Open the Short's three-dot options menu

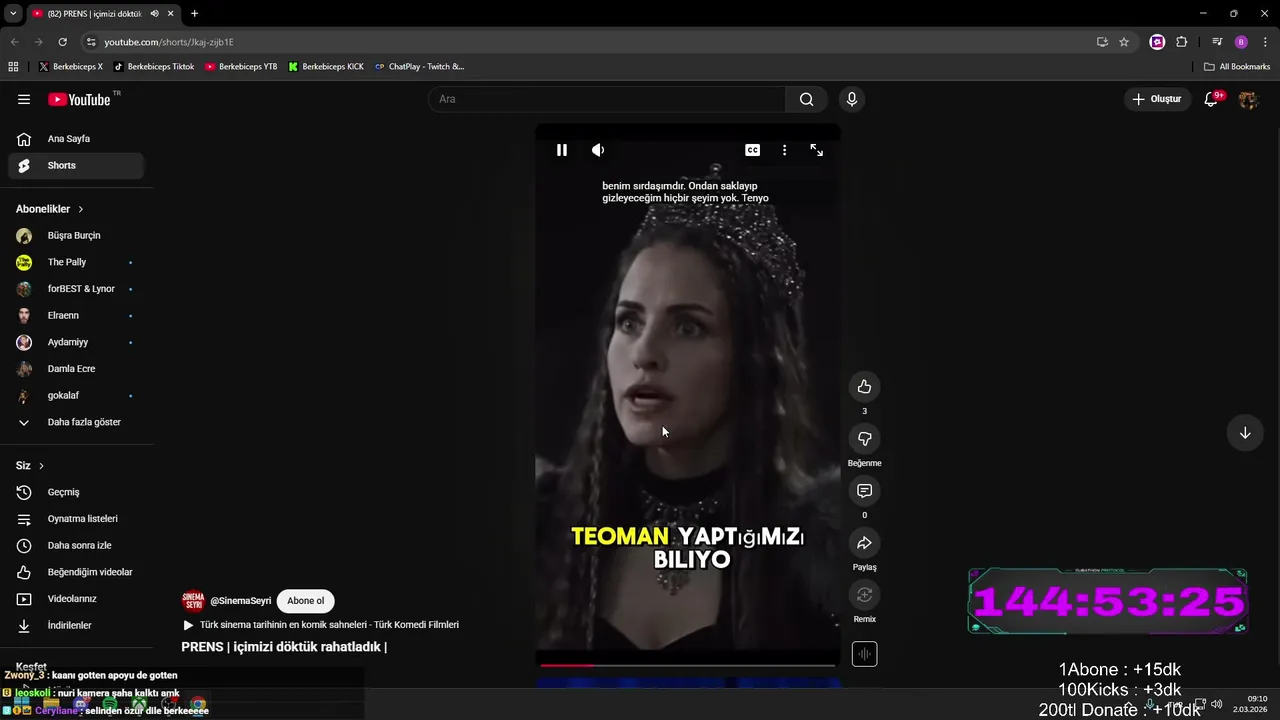[784, 150]
